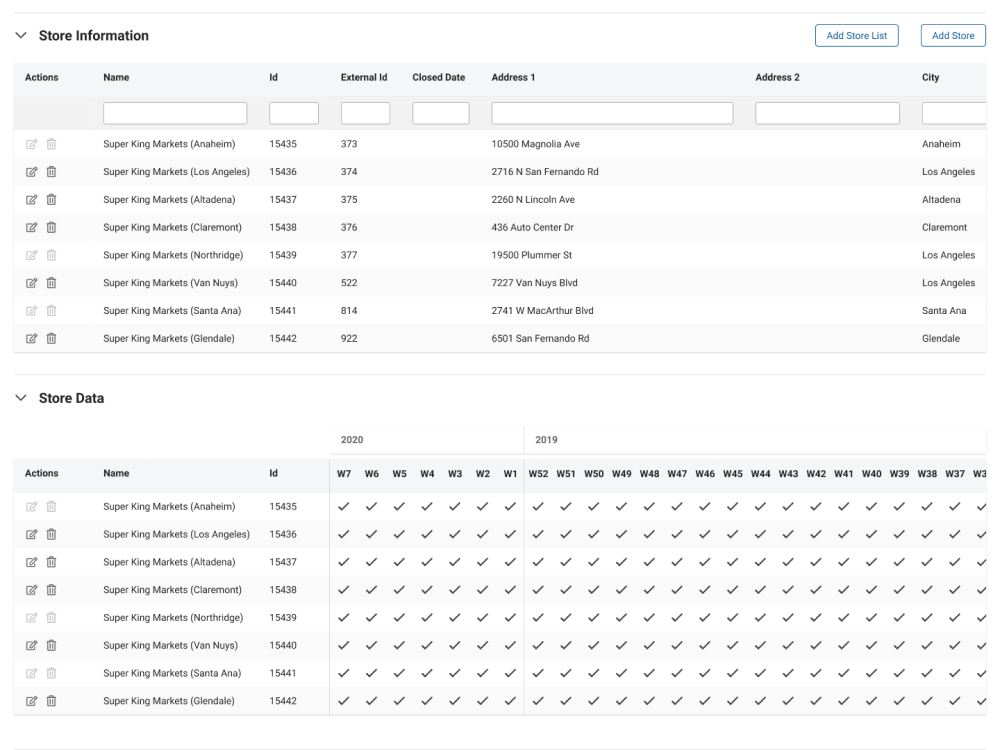Edit Claremont store in Store Information
1000x750 pixels.
tap(31, 227)
